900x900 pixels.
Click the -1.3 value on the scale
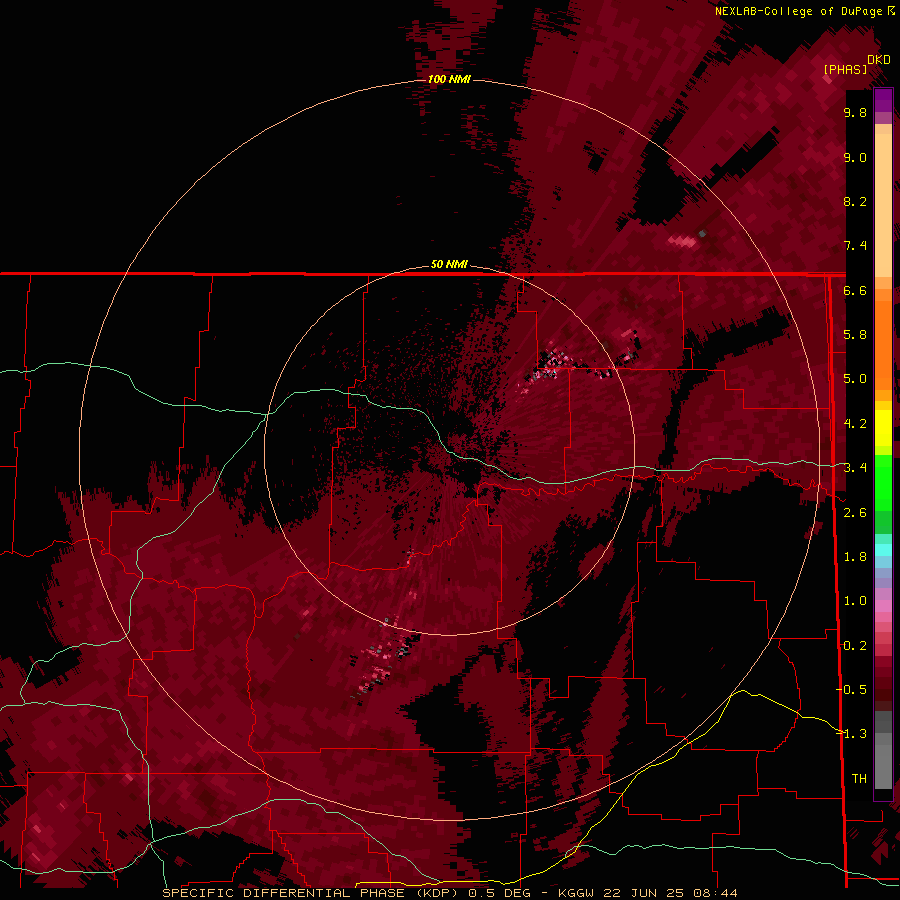(x=852, y=734)
